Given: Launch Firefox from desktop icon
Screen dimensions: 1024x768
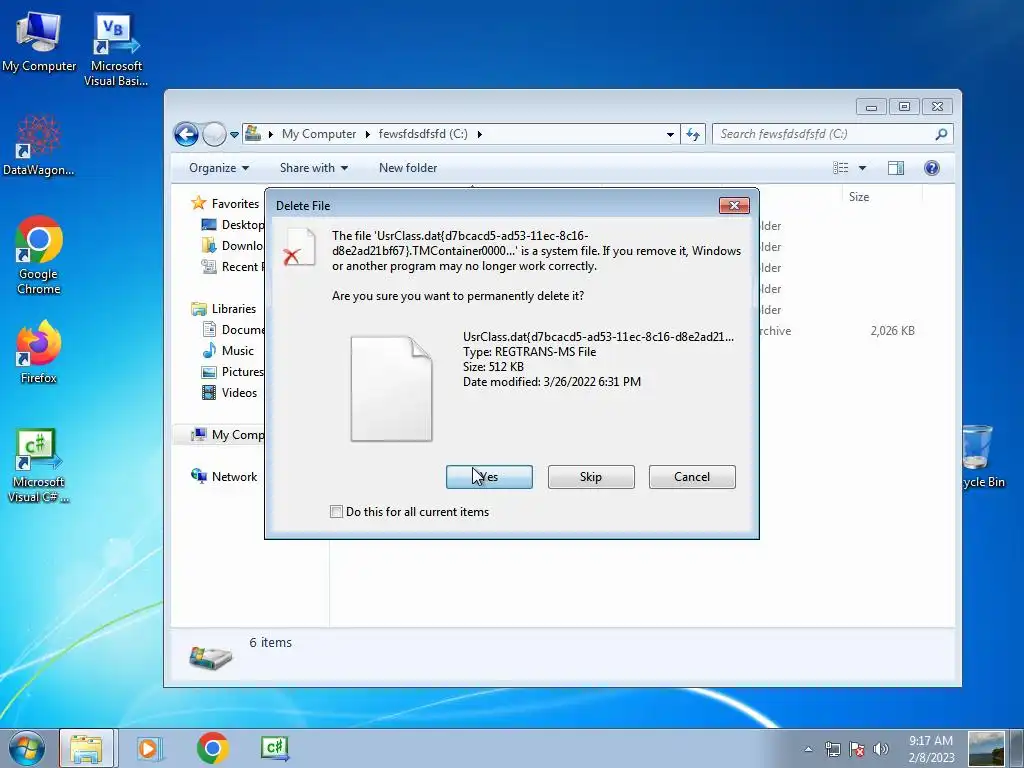Looking at the screenshot, I should [39, 352].
